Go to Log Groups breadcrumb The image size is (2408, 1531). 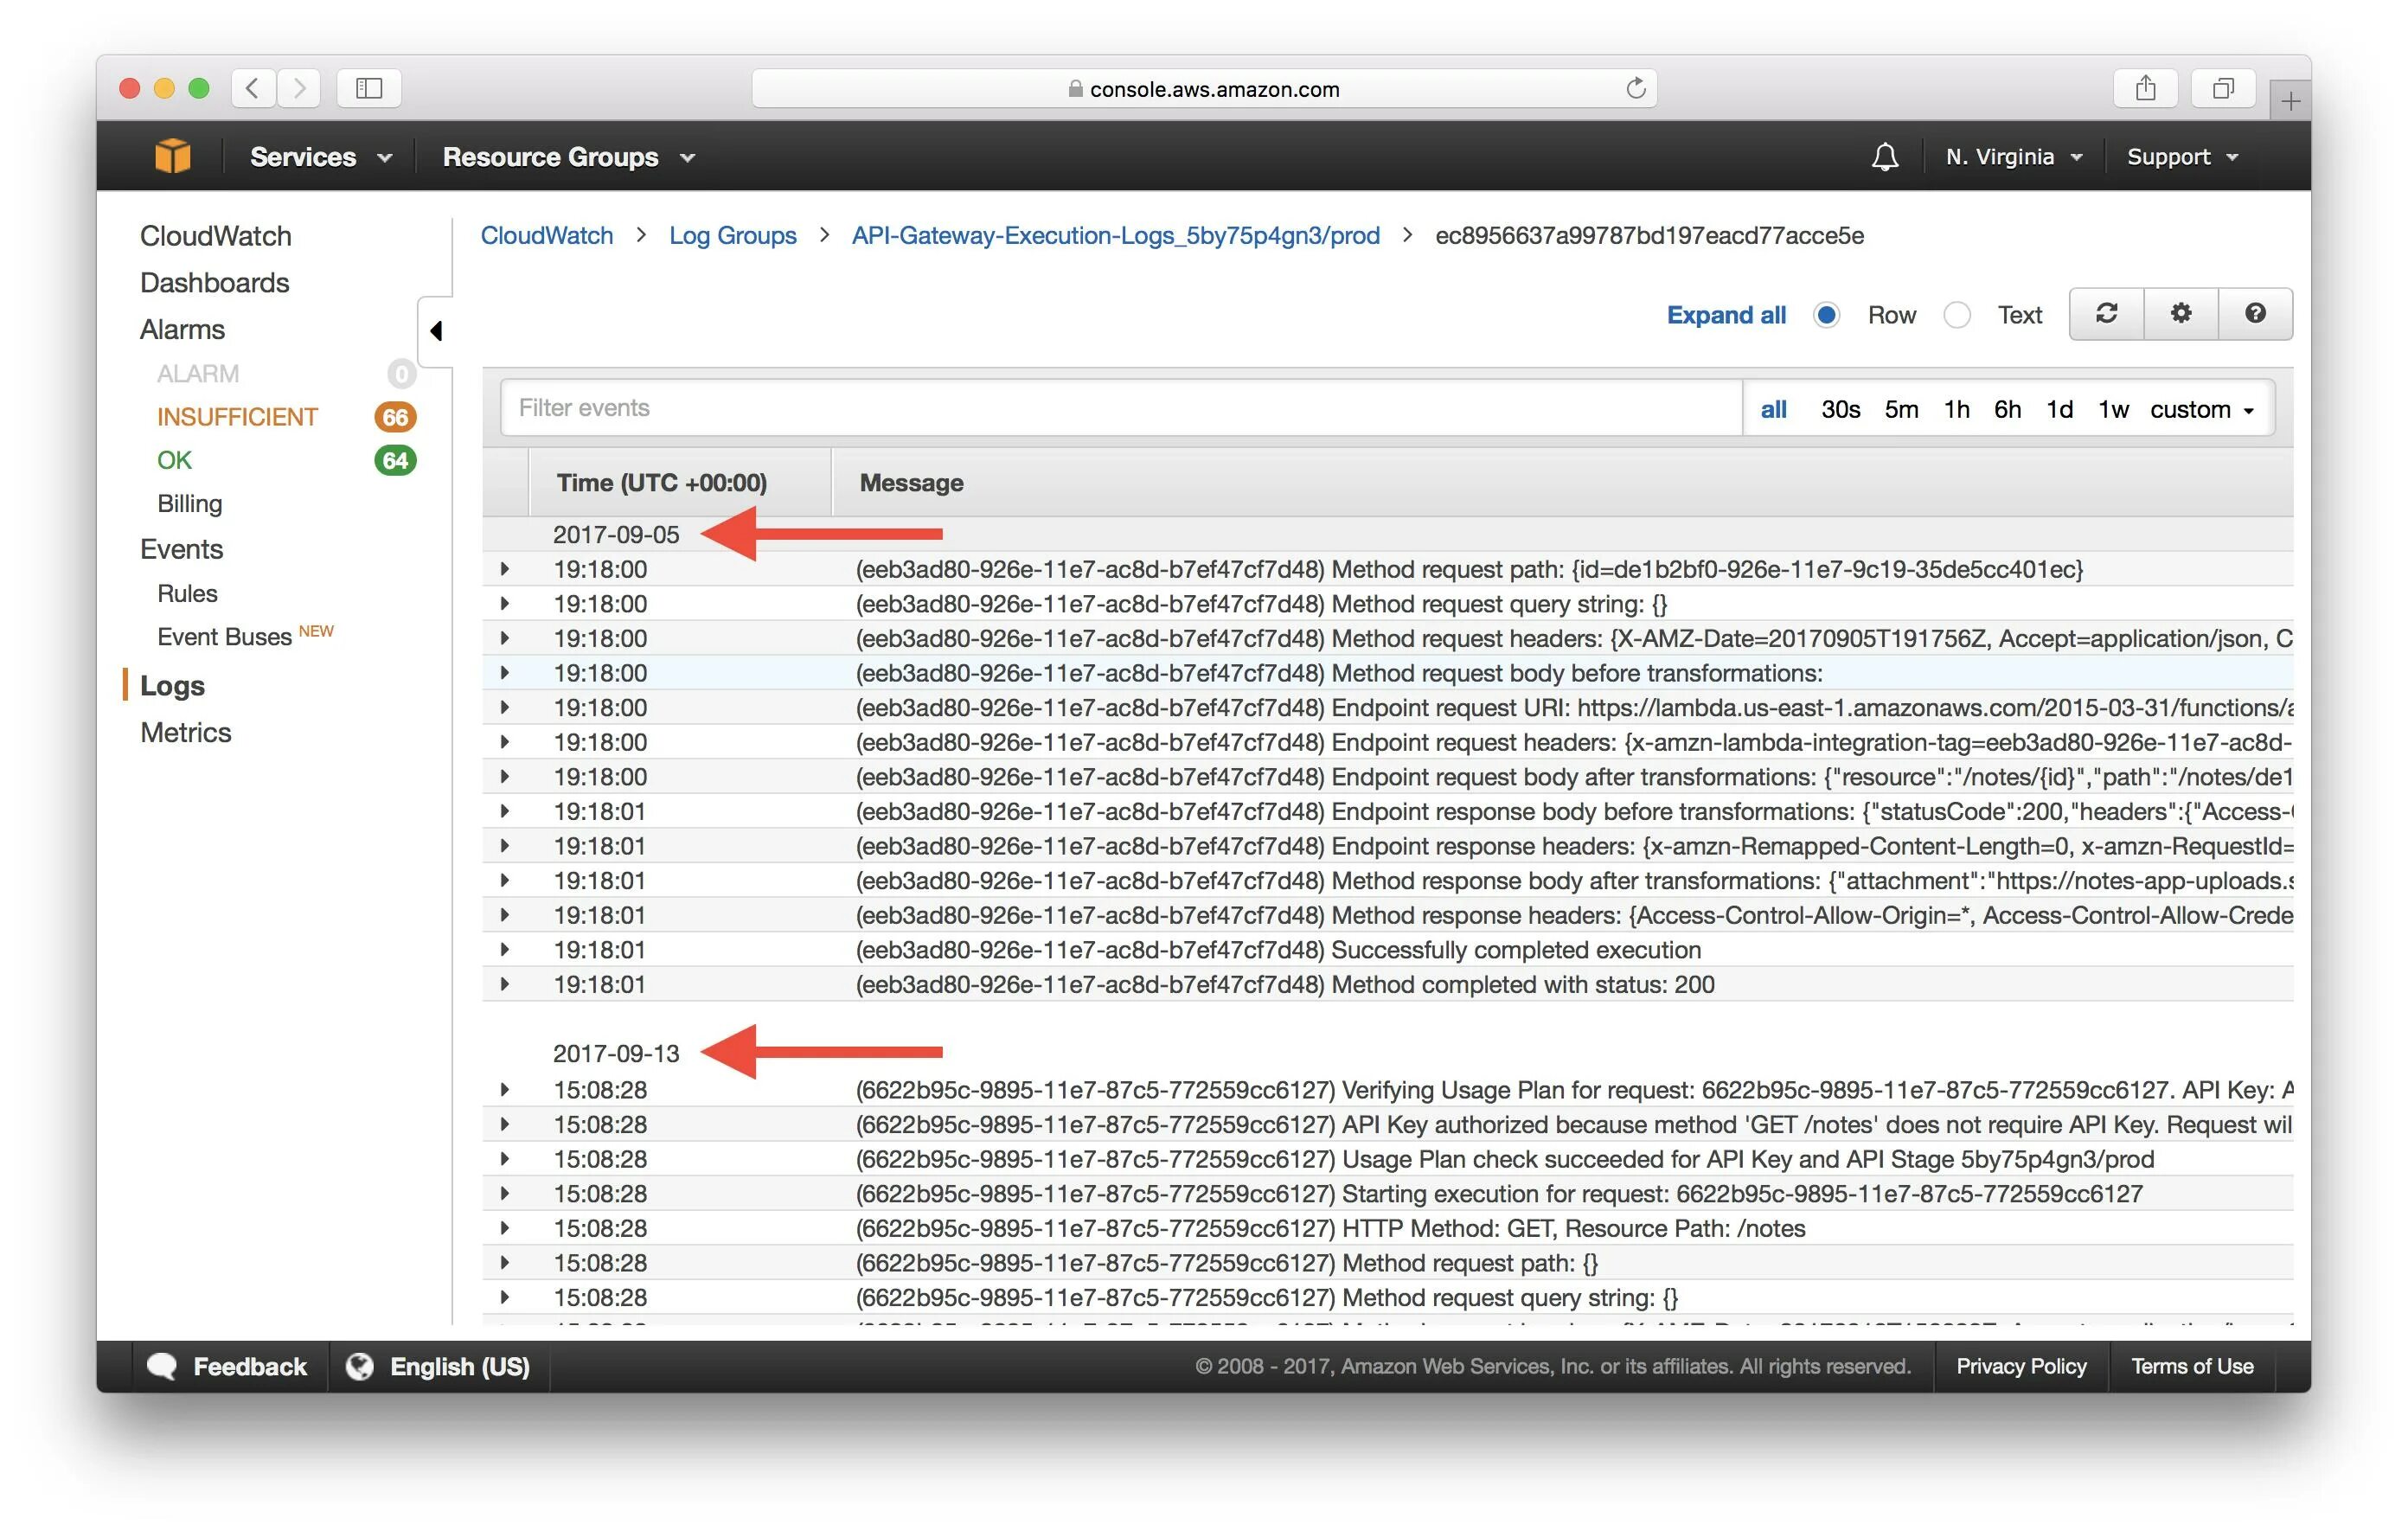click(732, 235)
